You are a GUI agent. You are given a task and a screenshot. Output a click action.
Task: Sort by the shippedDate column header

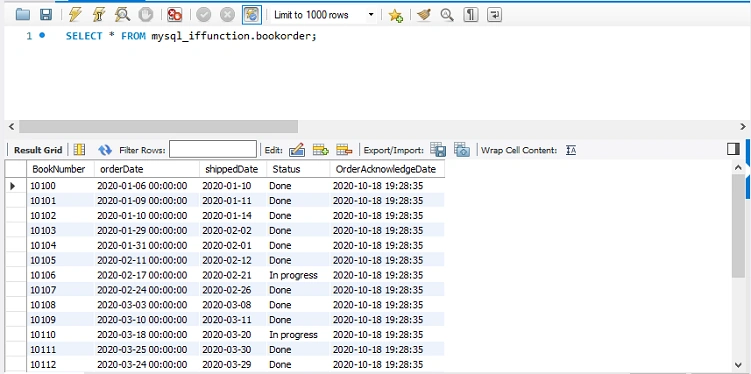tap(233, 169)
